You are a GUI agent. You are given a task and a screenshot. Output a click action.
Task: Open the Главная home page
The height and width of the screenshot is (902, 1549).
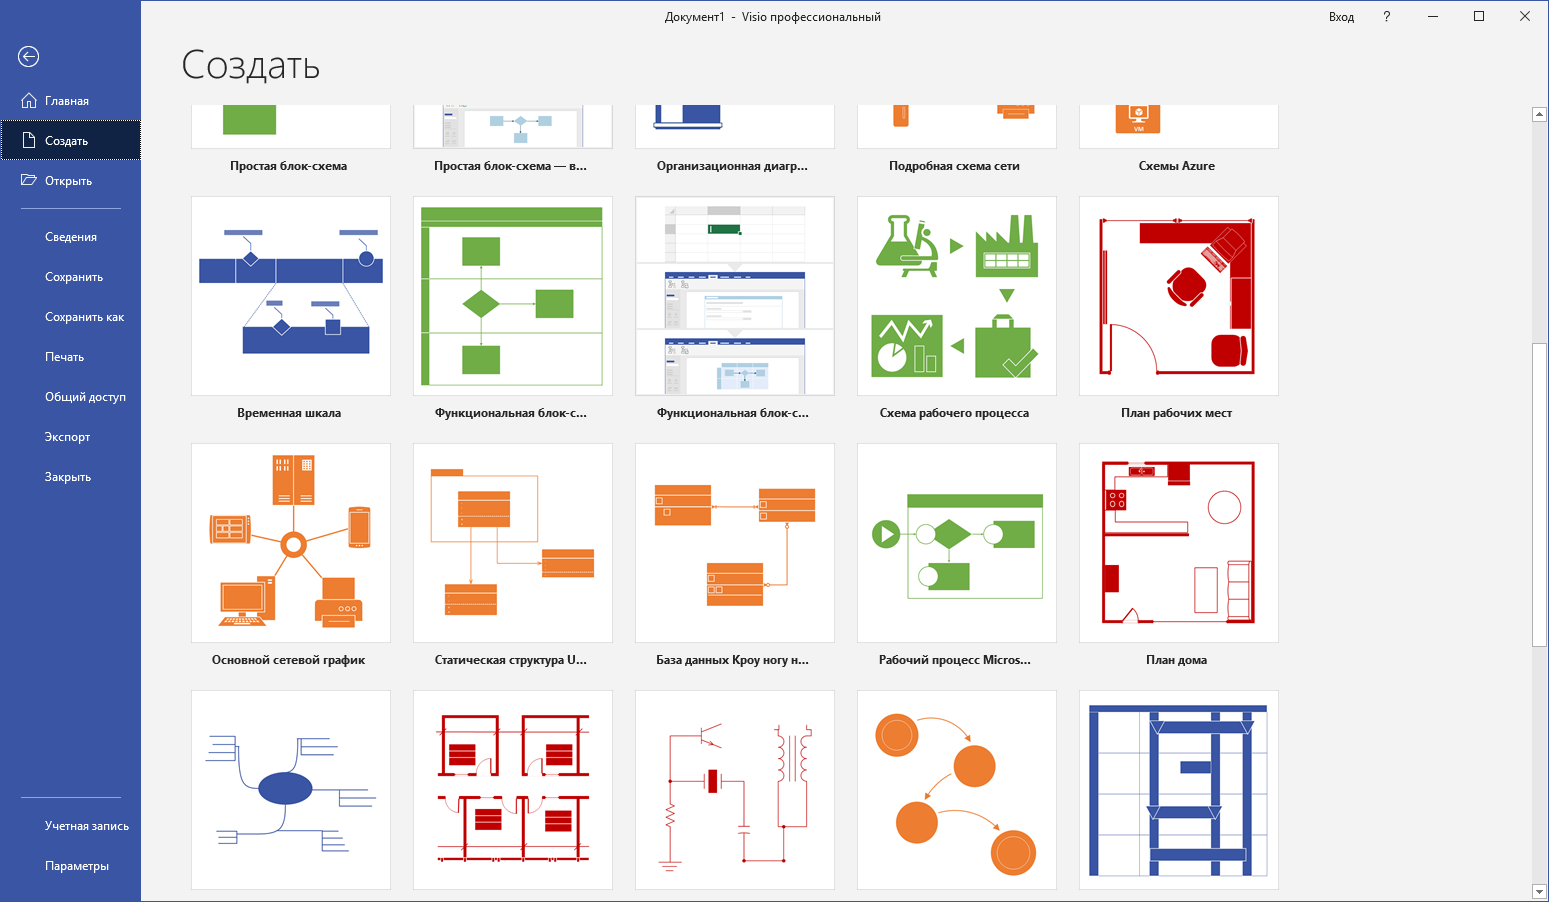coord(66,101)
